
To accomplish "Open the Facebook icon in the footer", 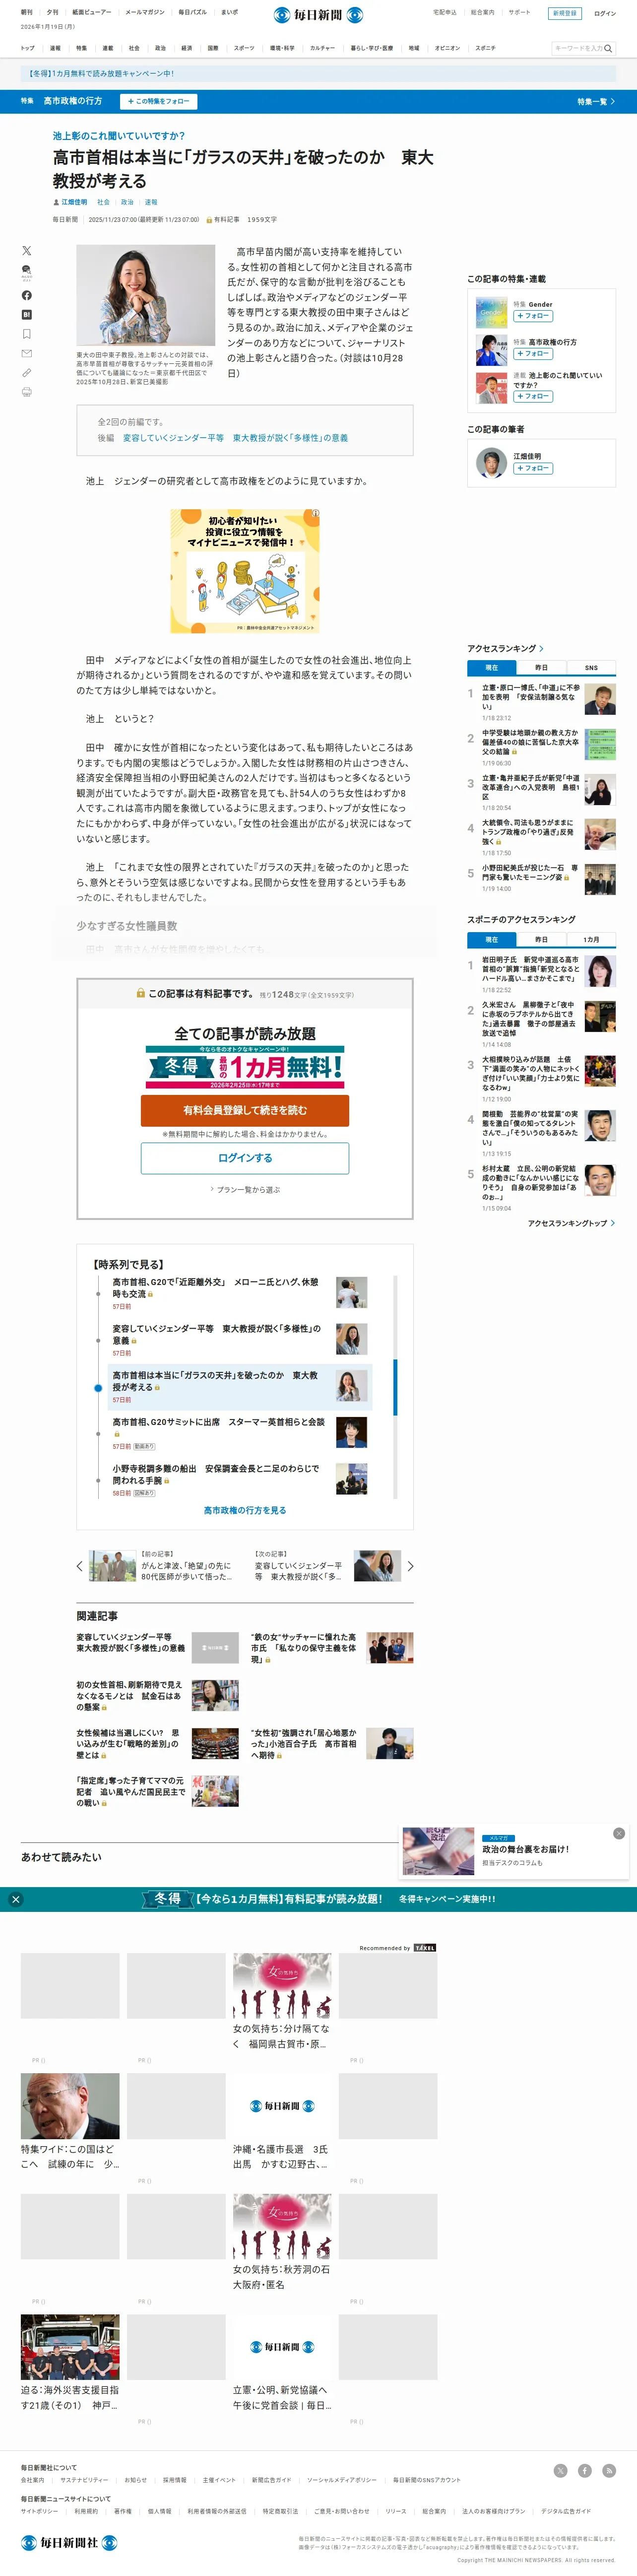I will (584, 2470).
